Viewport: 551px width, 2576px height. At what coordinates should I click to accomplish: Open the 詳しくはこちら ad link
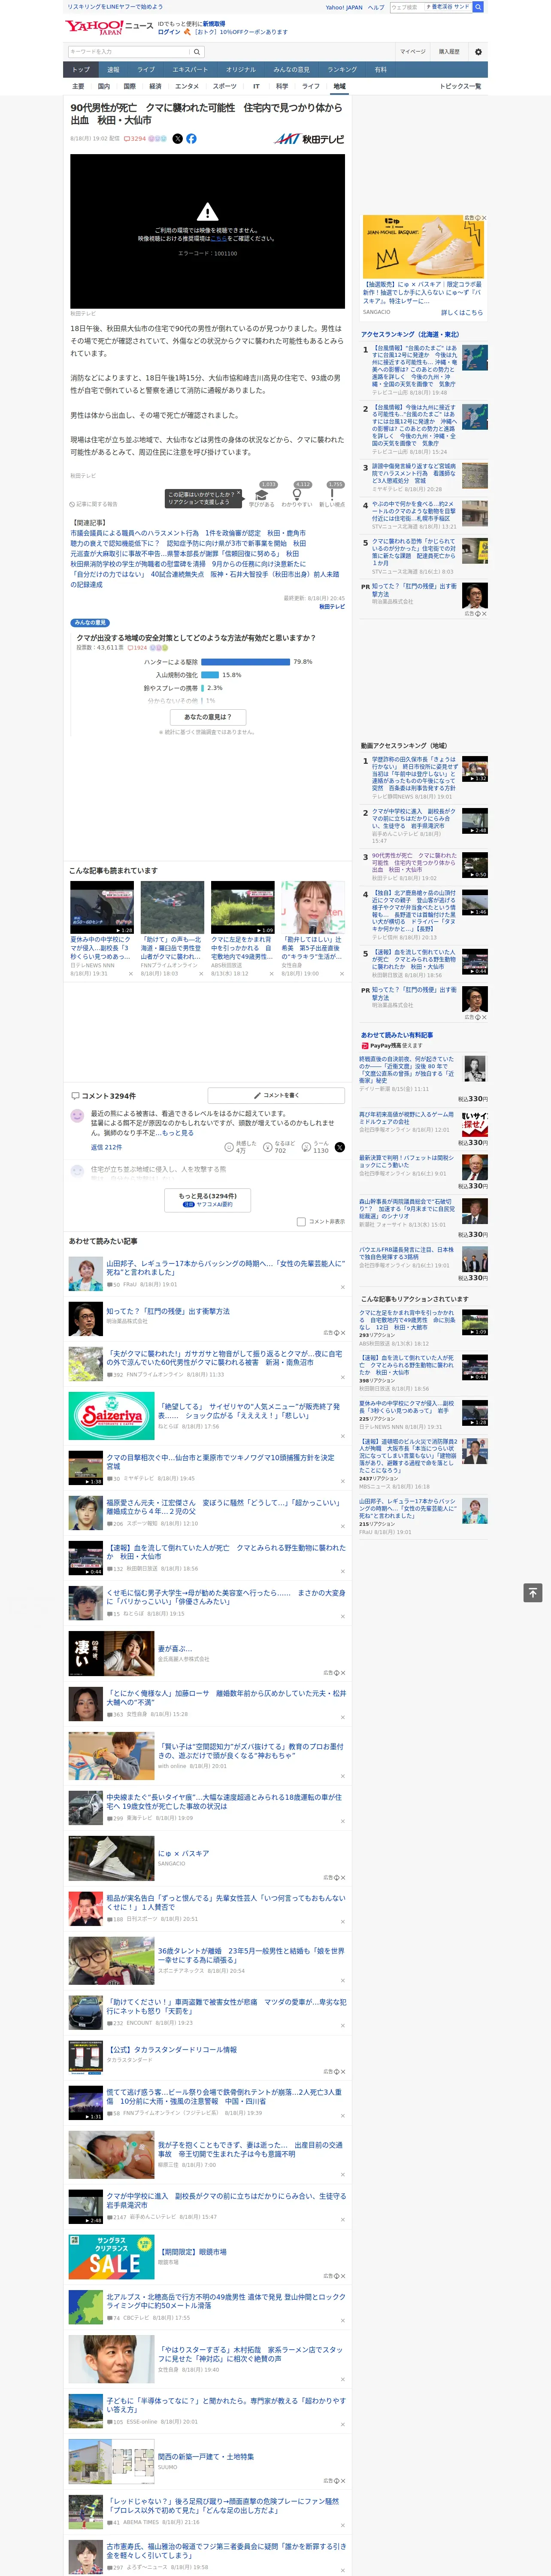tap(462, 313)
